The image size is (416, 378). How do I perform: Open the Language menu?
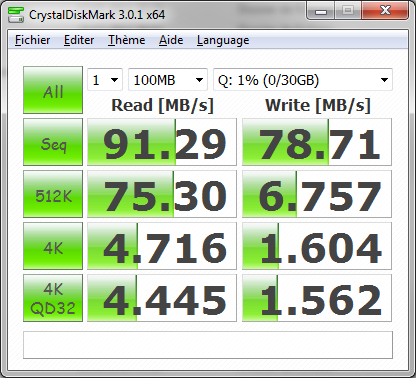tap(223, 40)
